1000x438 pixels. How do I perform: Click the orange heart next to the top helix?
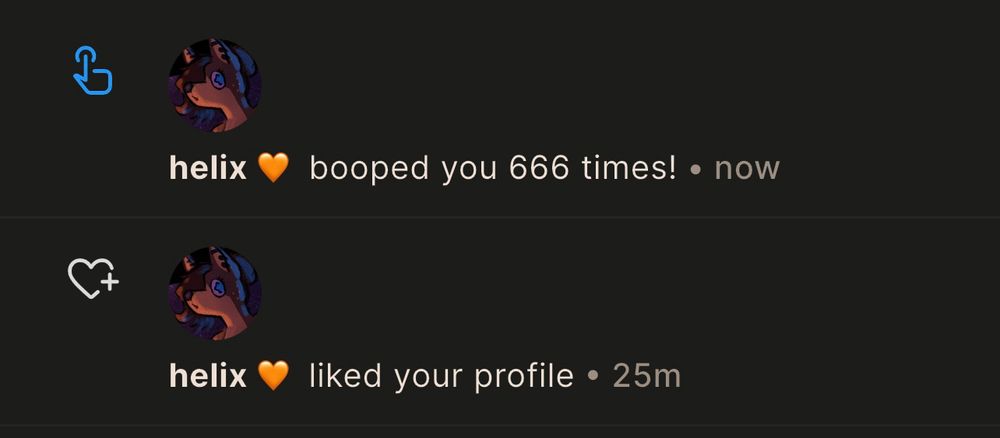(x=273, y=168)
